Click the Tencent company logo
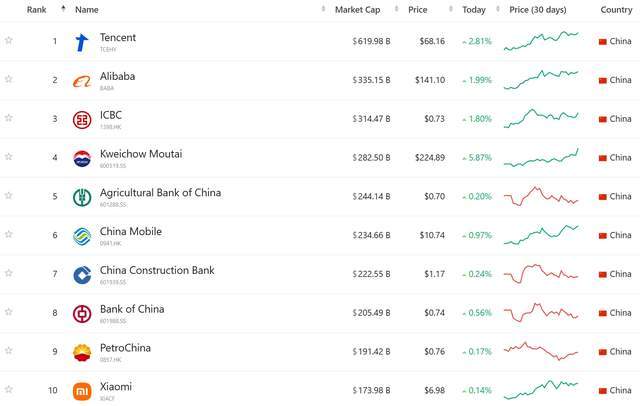 pos(82,42)
